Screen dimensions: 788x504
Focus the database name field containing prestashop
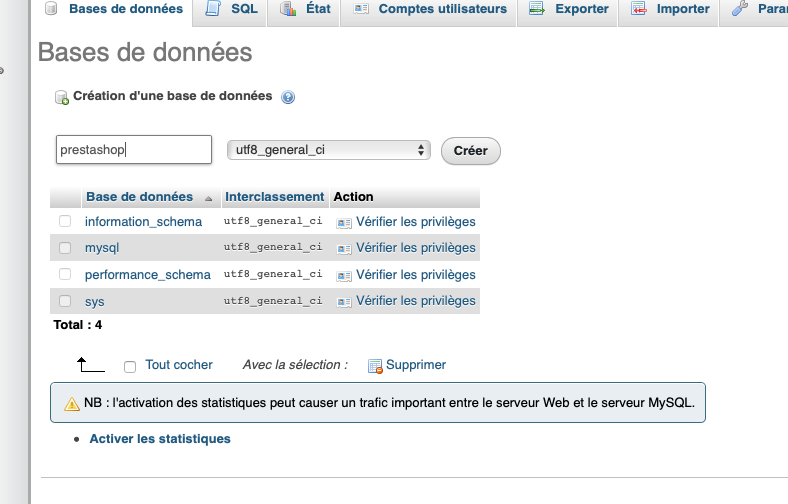(x=134, y=149)
